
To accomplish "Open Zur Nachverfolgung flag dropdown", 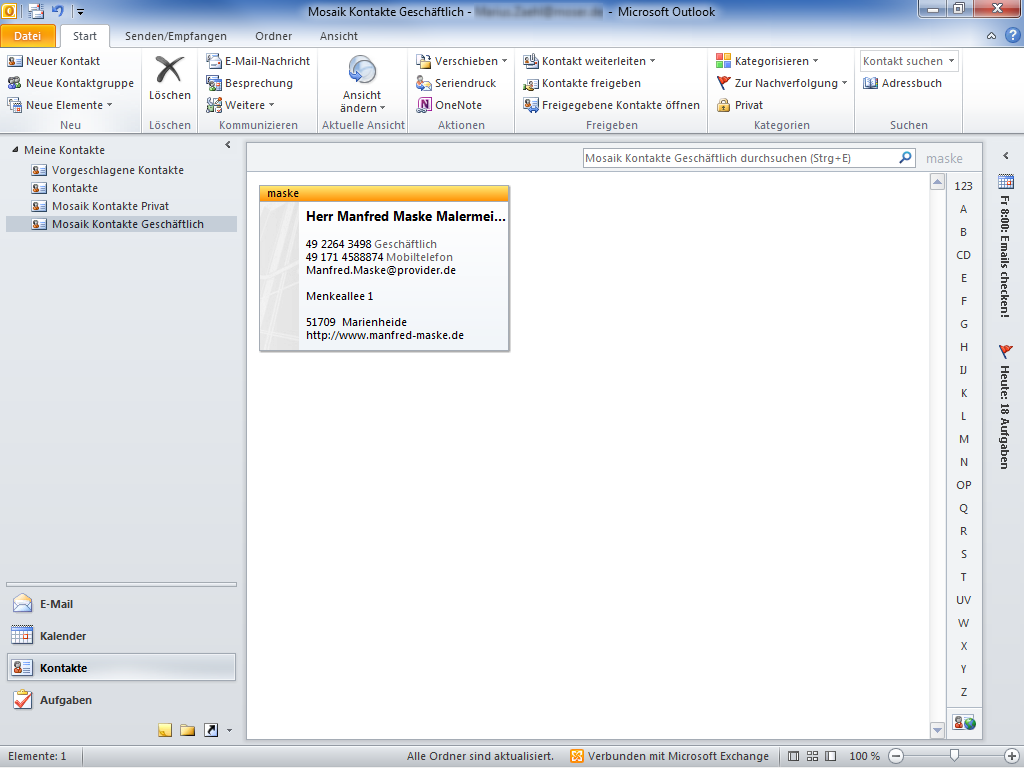I will pos(782,83).
